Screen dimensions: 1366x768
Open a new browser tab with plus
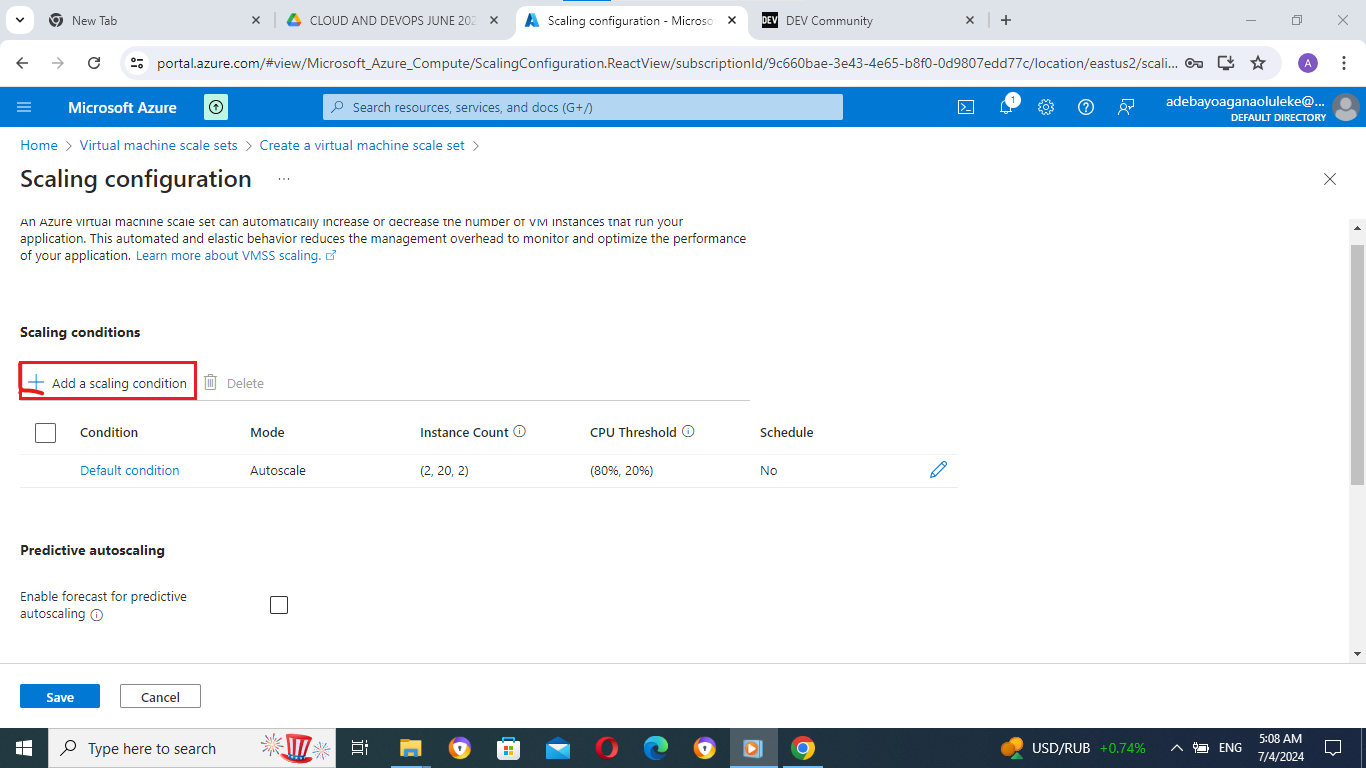(x=1006, y=20)
